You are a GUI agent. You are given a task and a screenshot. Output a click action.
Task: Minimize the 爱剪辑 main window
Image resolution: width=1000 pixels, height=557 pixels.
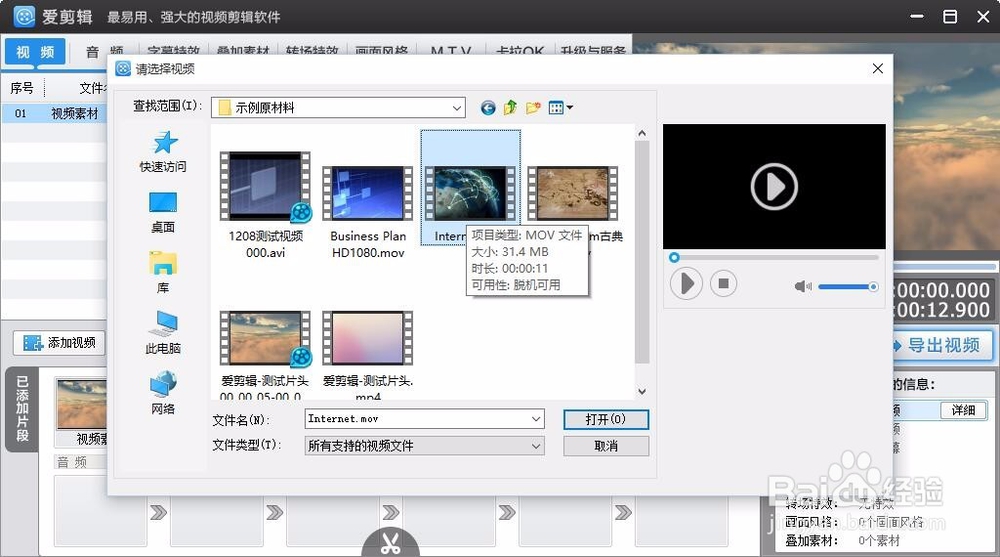(x=917, y=17)
